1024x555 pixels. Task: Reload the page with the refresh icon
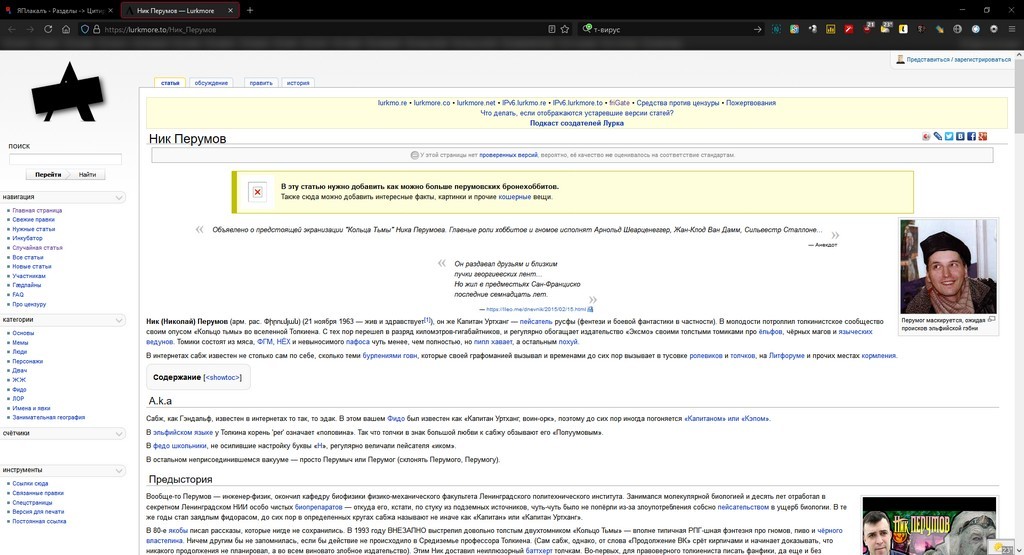click(x=48, y=29)
